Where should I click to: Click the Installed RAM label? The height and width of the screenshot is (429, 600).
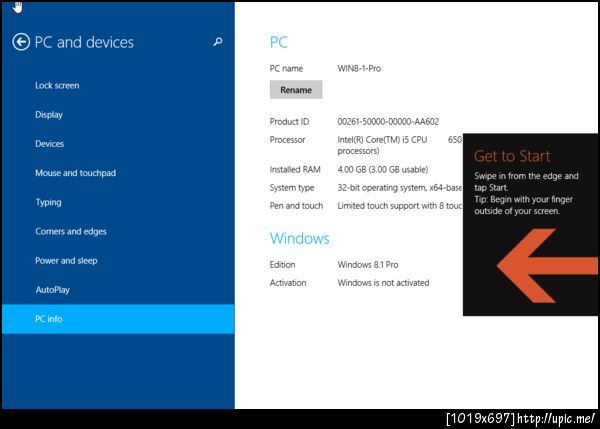pyautogui.click(x=295, y=170)
